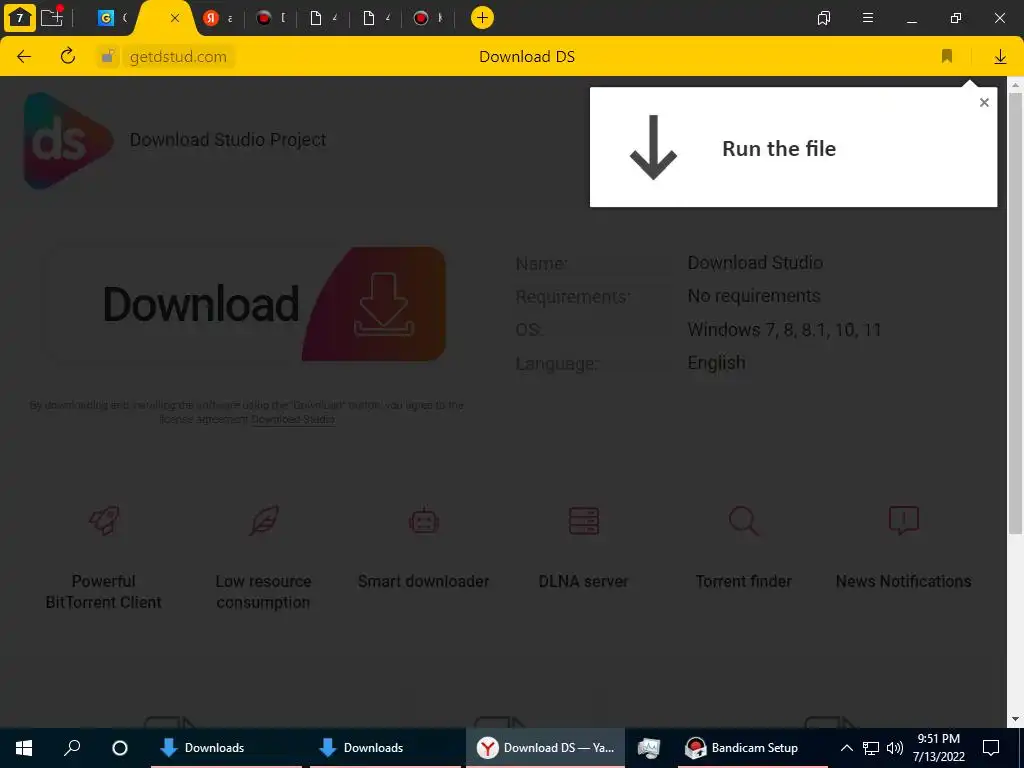Click the volume tray icon
Screen dimensions: 1024x768
click(x=895, y=748)
